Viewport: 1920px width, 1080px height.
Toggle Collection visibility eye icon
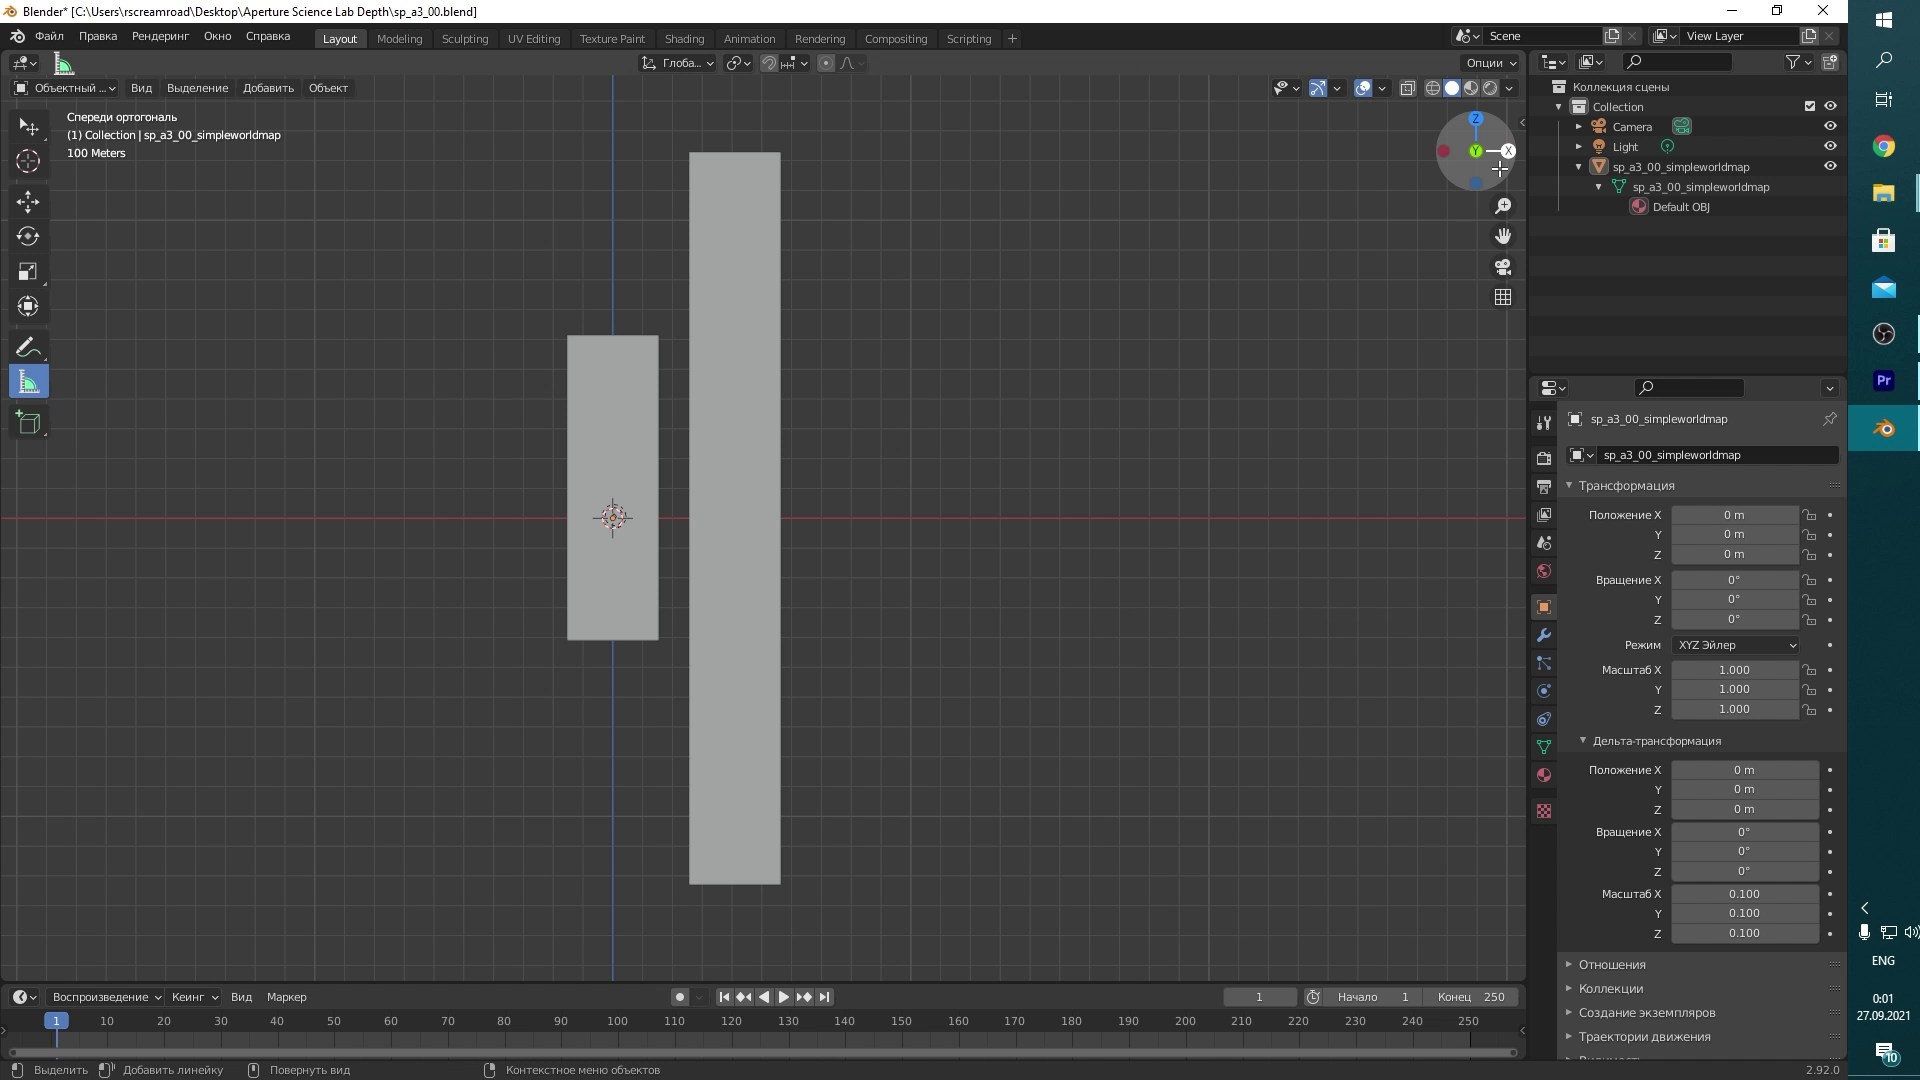1830,106
